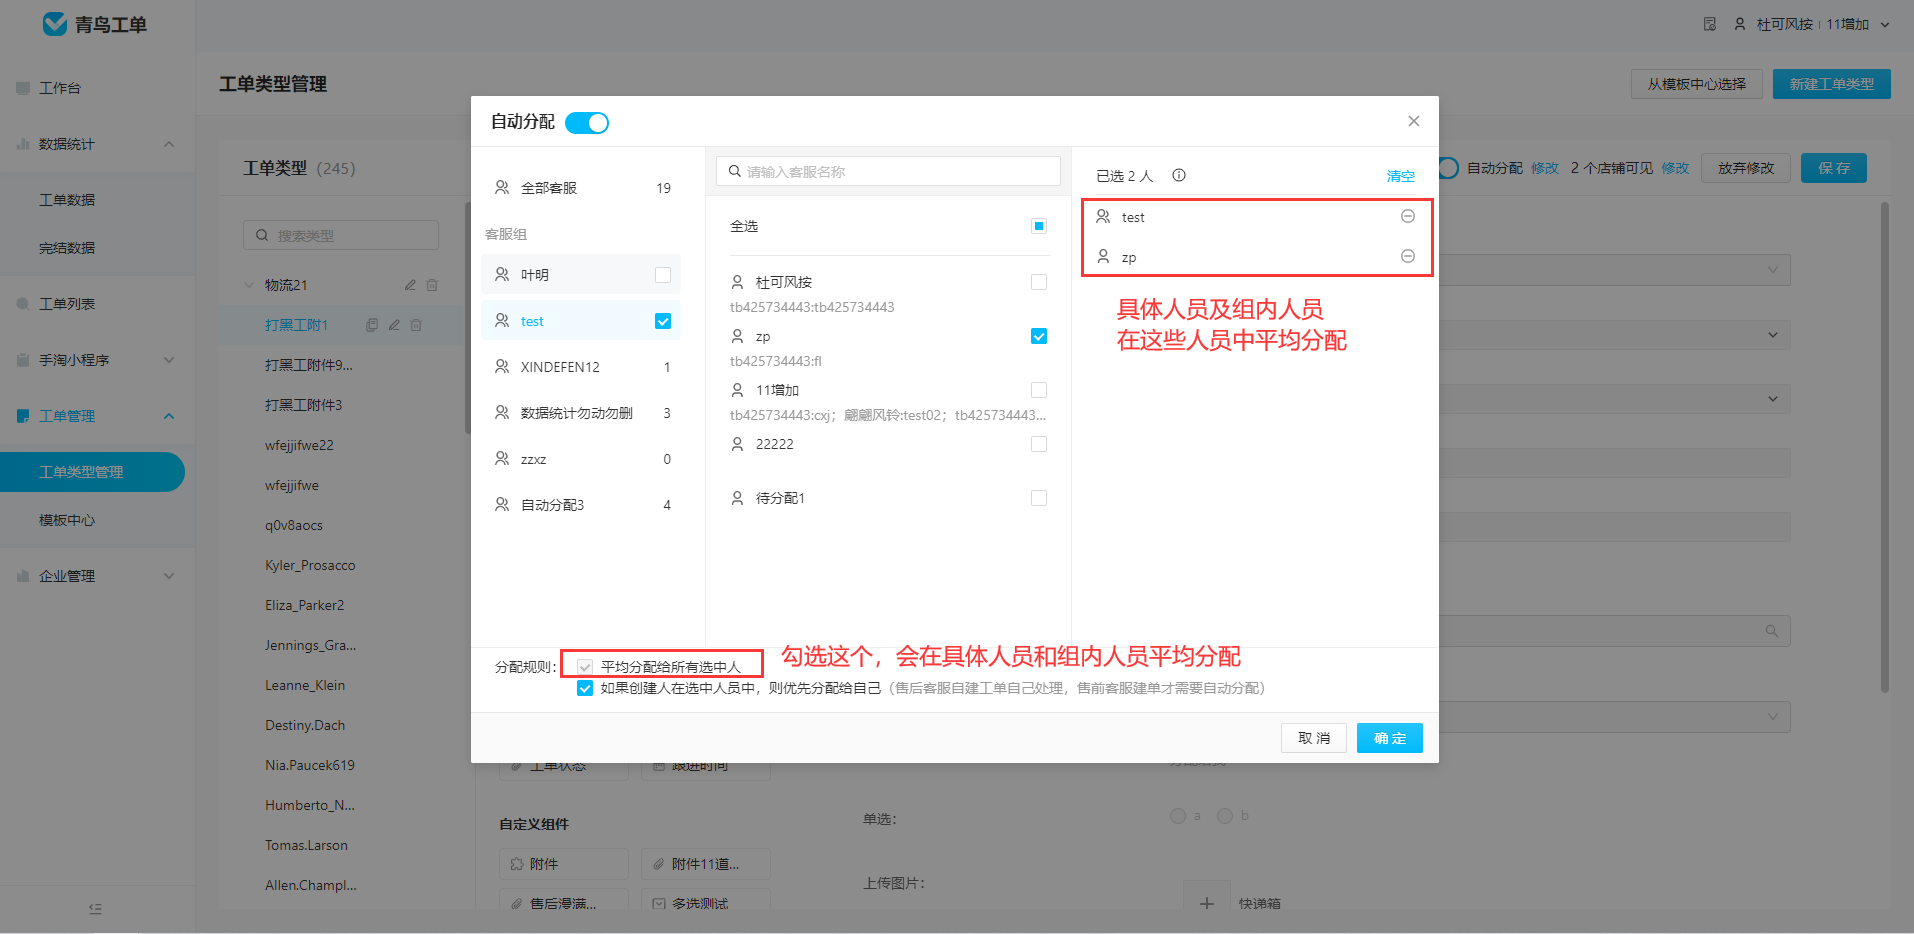Check the 叶明 group checkbox
The width and height of the screenshot is (1914, 934).
pyautogui.click(x=662, y=275)
